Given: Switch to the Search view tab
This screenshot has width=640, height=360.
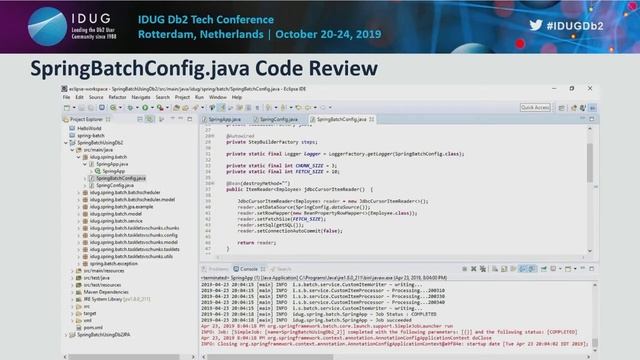Looking at the screenshot, I should point(281,269).
